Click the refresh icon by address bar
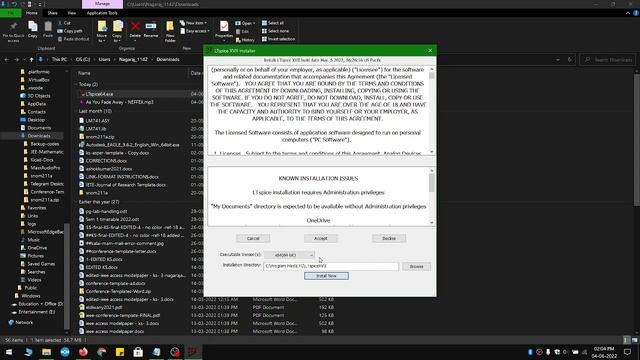640x360 pixels. (570, 60)
